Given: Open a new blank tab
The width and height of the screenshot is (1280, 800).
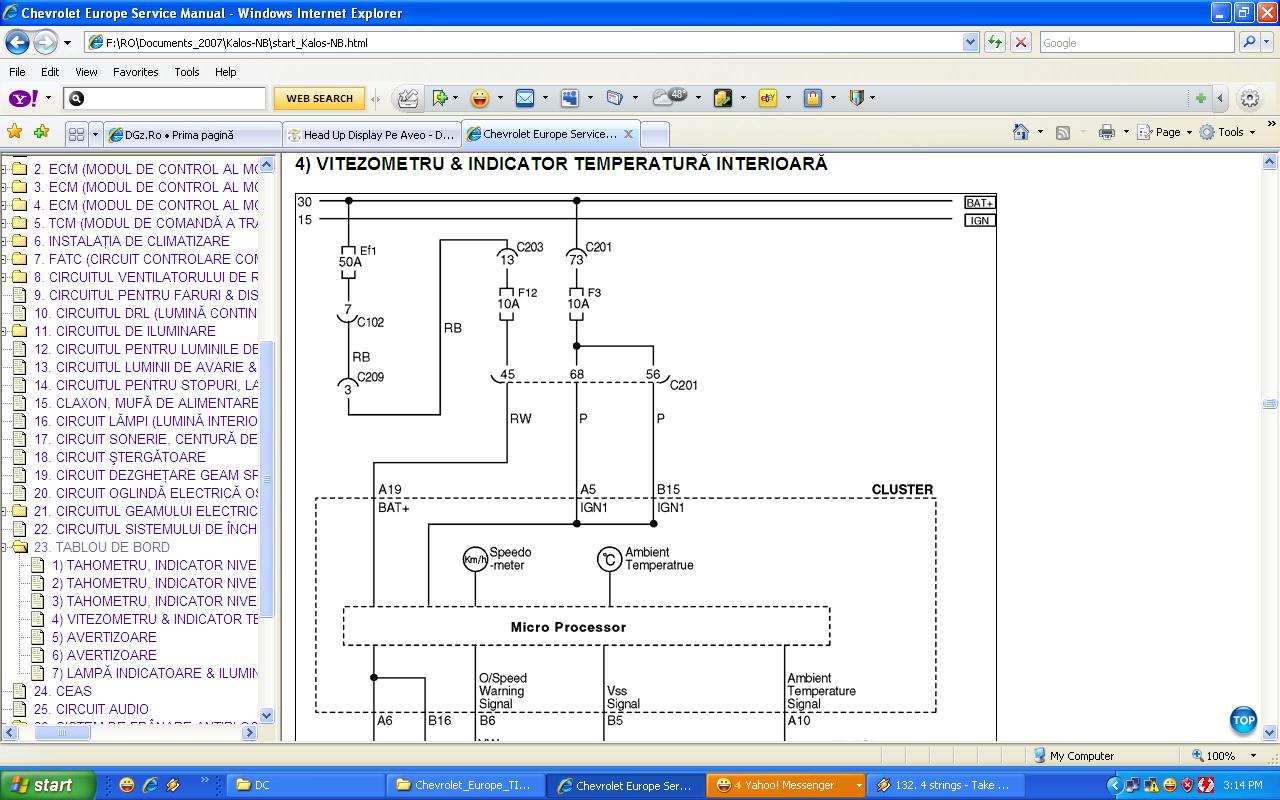Looking at the screenshot, I should tap(655, 134).
